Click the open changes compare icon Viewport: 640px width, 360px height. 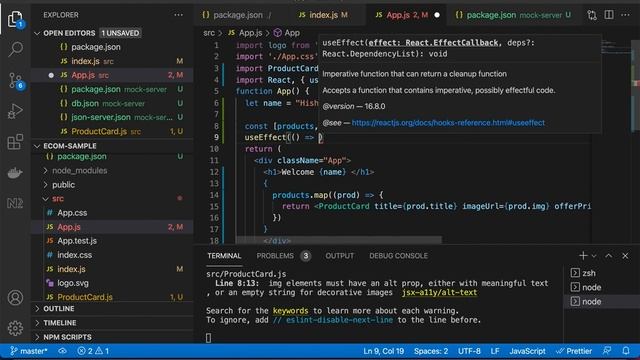(592, 15)
